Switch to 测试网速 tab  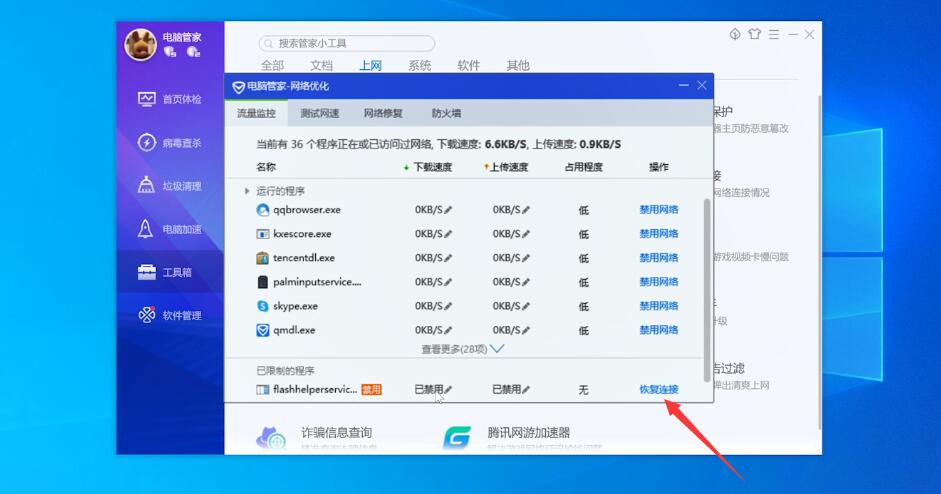(x=320, y=113)
